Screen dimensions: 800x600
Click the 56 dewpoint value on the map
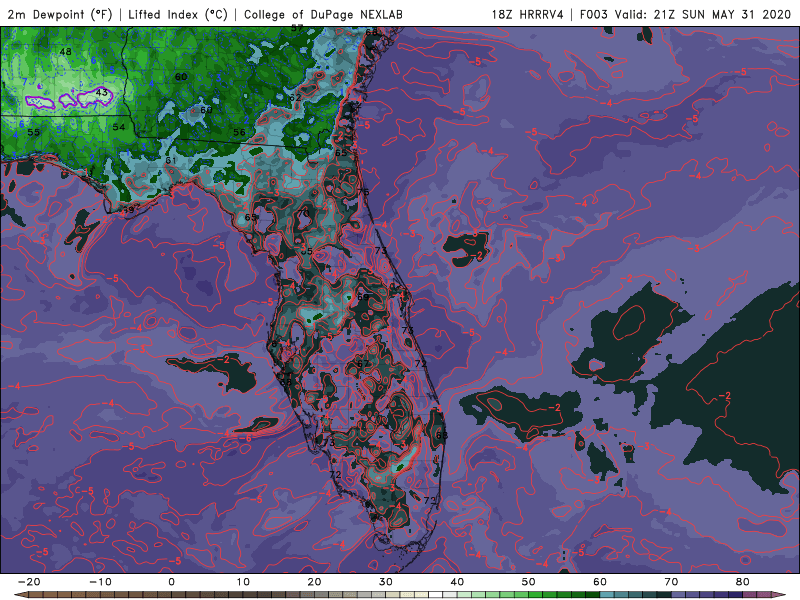click(x=239, y=132)
